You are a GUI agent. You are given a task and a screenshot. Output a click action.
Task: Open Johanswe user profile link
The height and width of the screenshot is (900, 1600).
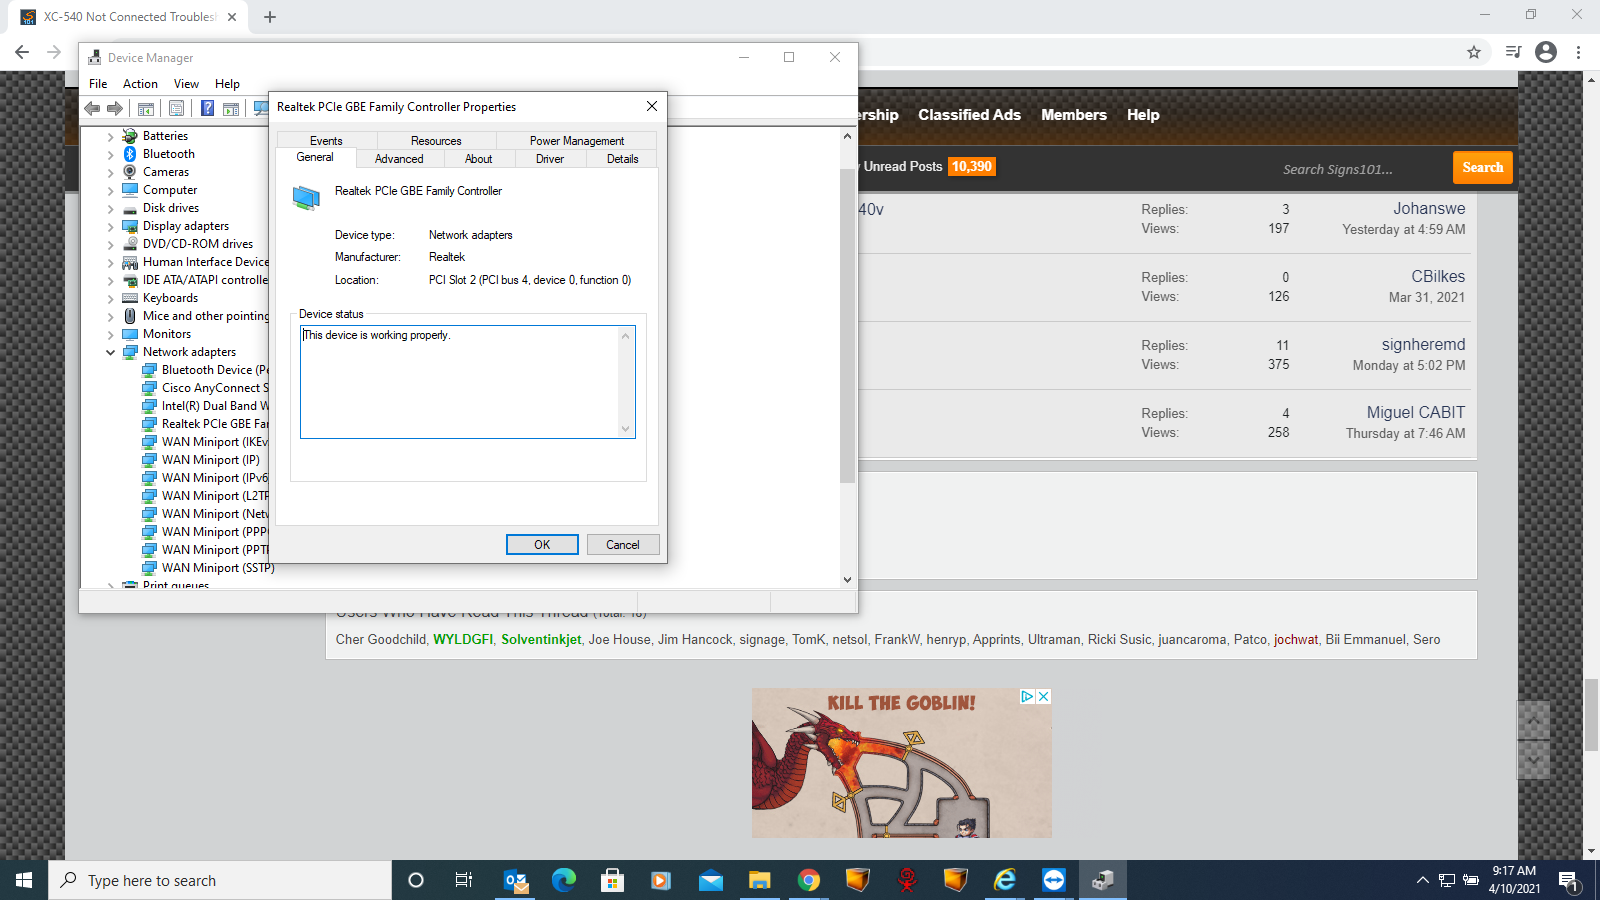pyautogui.click(x=1429, y=209)
